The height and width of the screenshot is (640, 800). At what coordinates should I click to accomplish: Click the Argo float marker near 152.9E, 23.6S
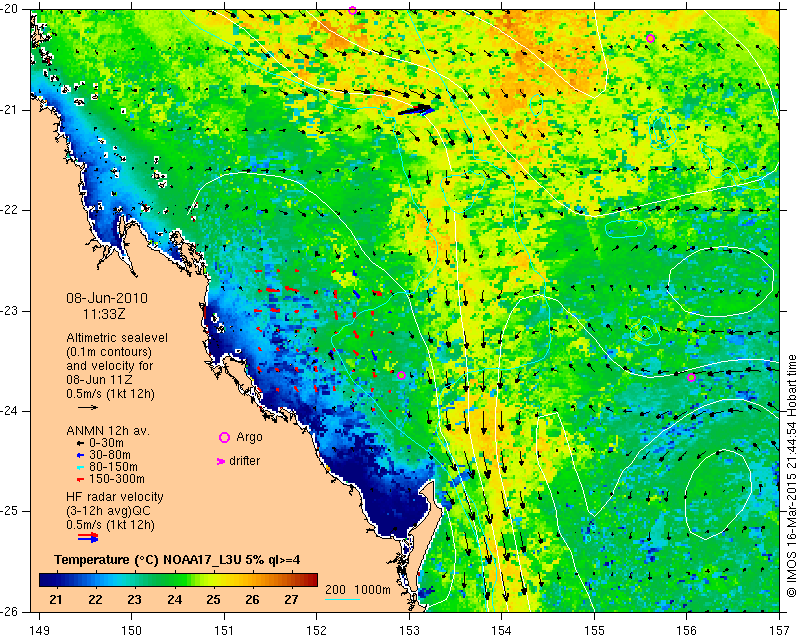(401, 376)
